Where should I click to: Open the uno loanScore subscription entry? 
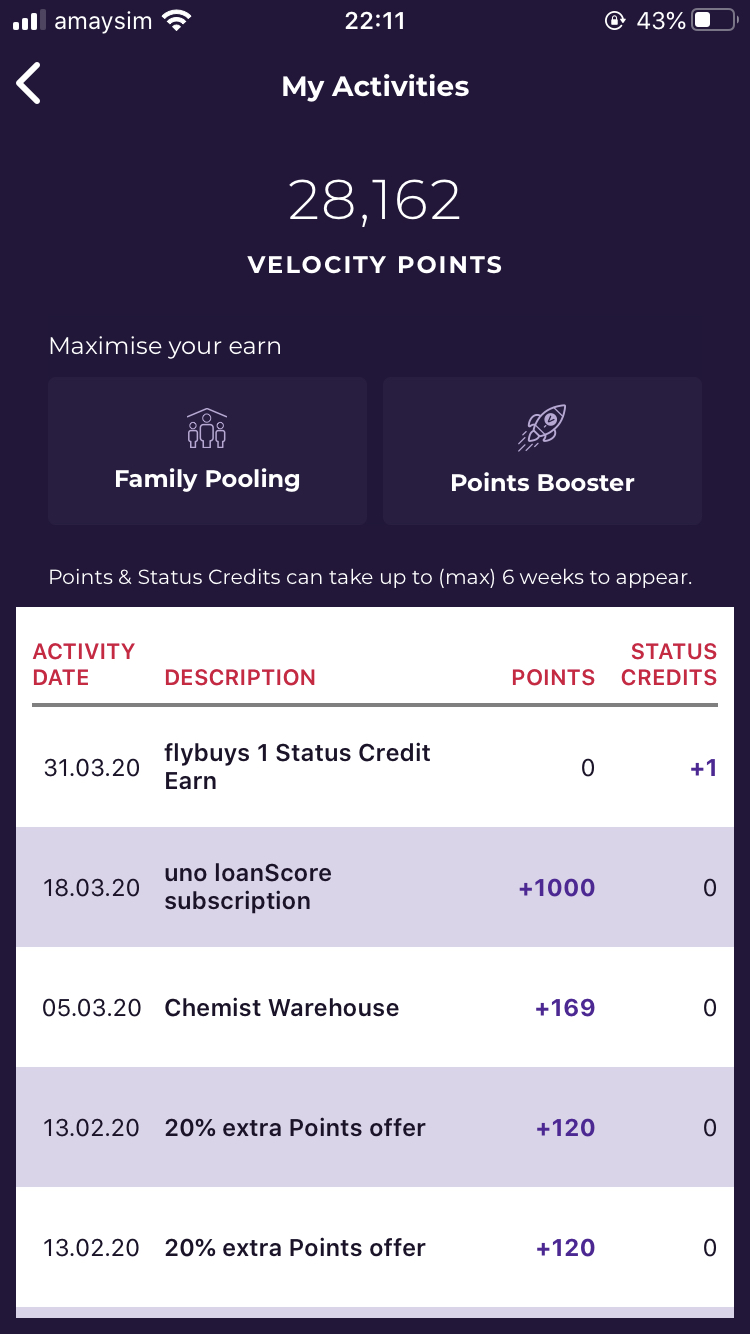[x=375, y=887]
